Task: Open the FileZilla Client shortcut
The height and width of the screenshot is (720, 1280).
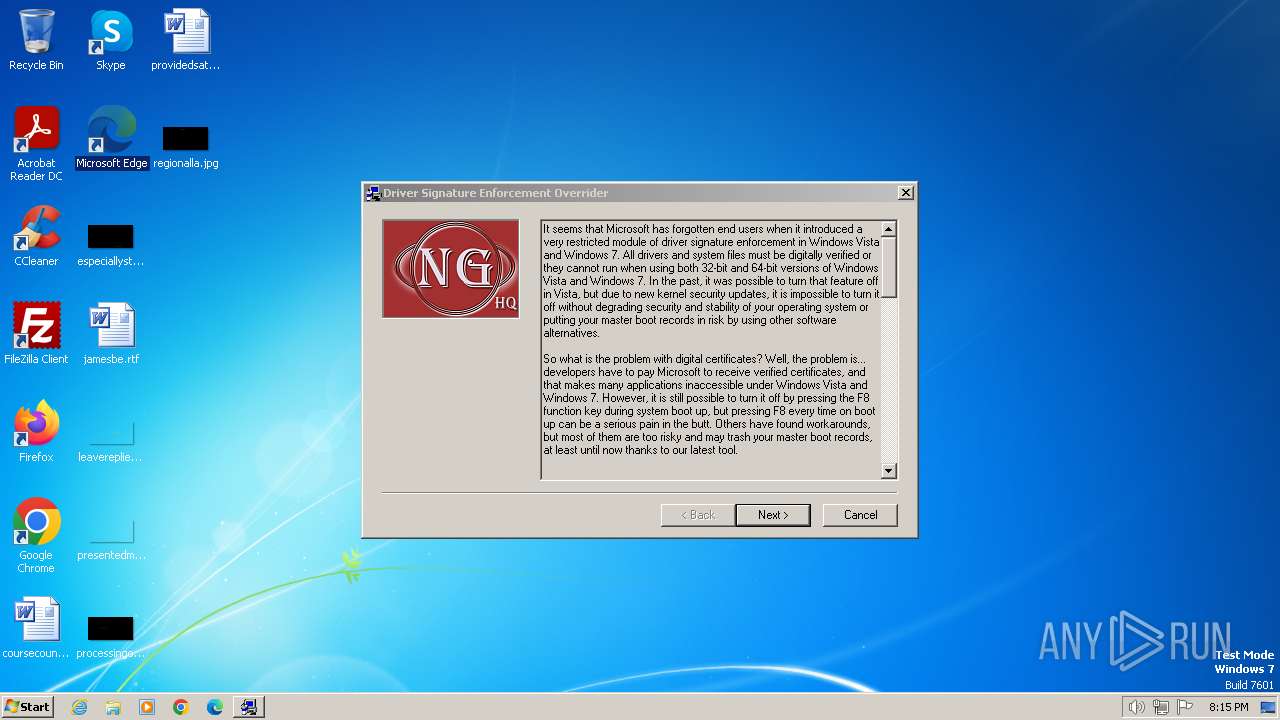Action: click(x=36, y=334)
